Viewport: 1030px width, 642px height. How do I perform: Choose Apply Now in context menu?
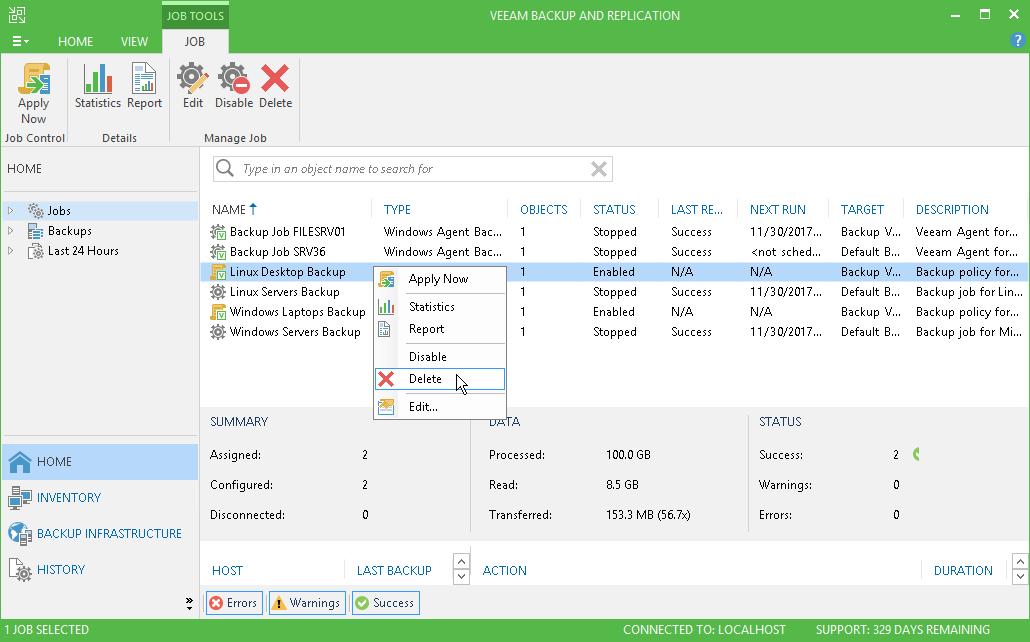coord(440,279)
